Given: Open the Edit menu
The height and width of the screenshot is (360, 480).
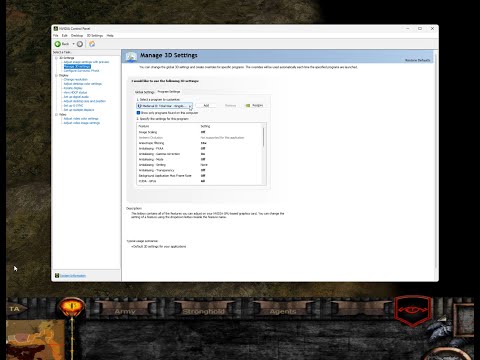Looking at the screenshot, I should click(x=65, y=36).
